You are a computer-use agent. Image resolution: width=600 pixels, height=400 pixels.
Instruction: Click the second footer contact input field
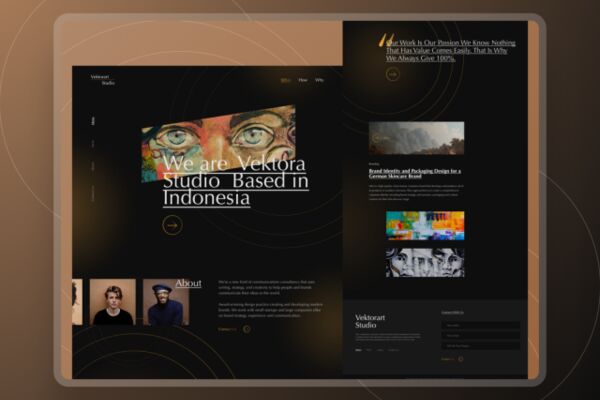[x=481, y=336]
